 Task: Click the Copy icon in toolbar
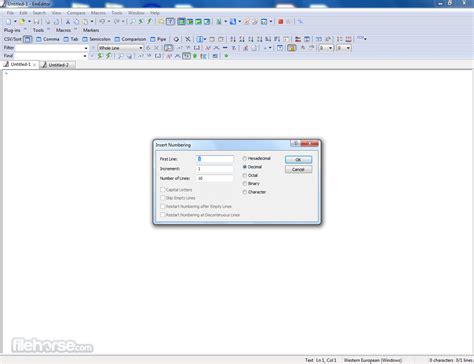[76, 21]
